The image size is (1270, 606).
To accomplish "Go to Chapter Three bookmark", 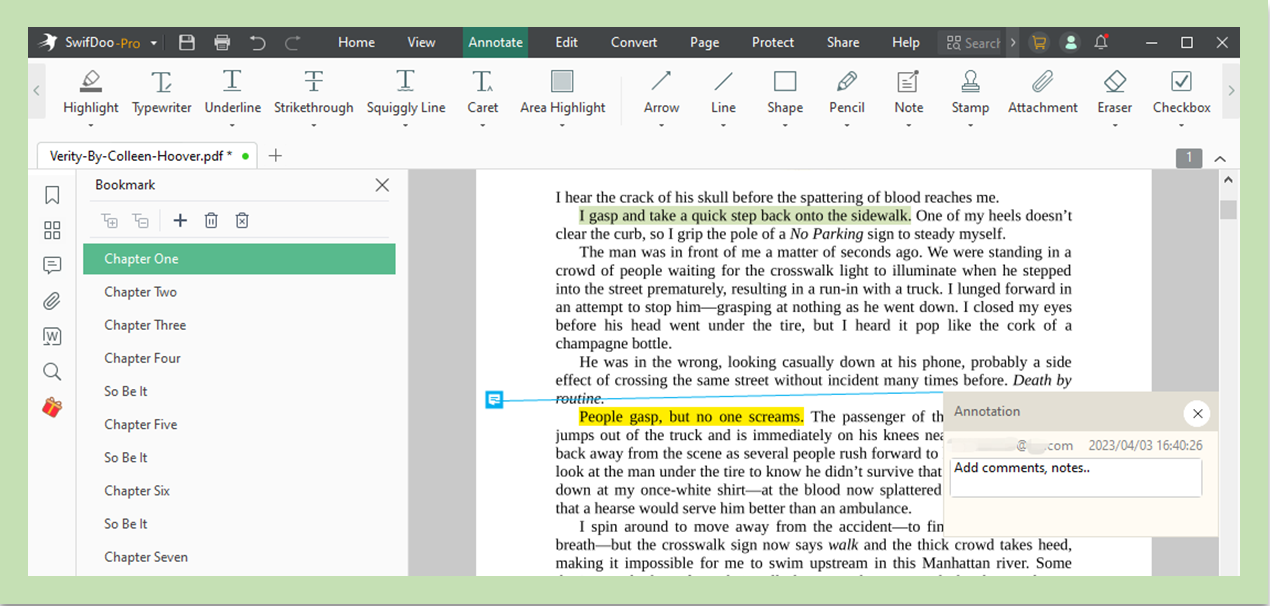I will [x=239, y=325].
